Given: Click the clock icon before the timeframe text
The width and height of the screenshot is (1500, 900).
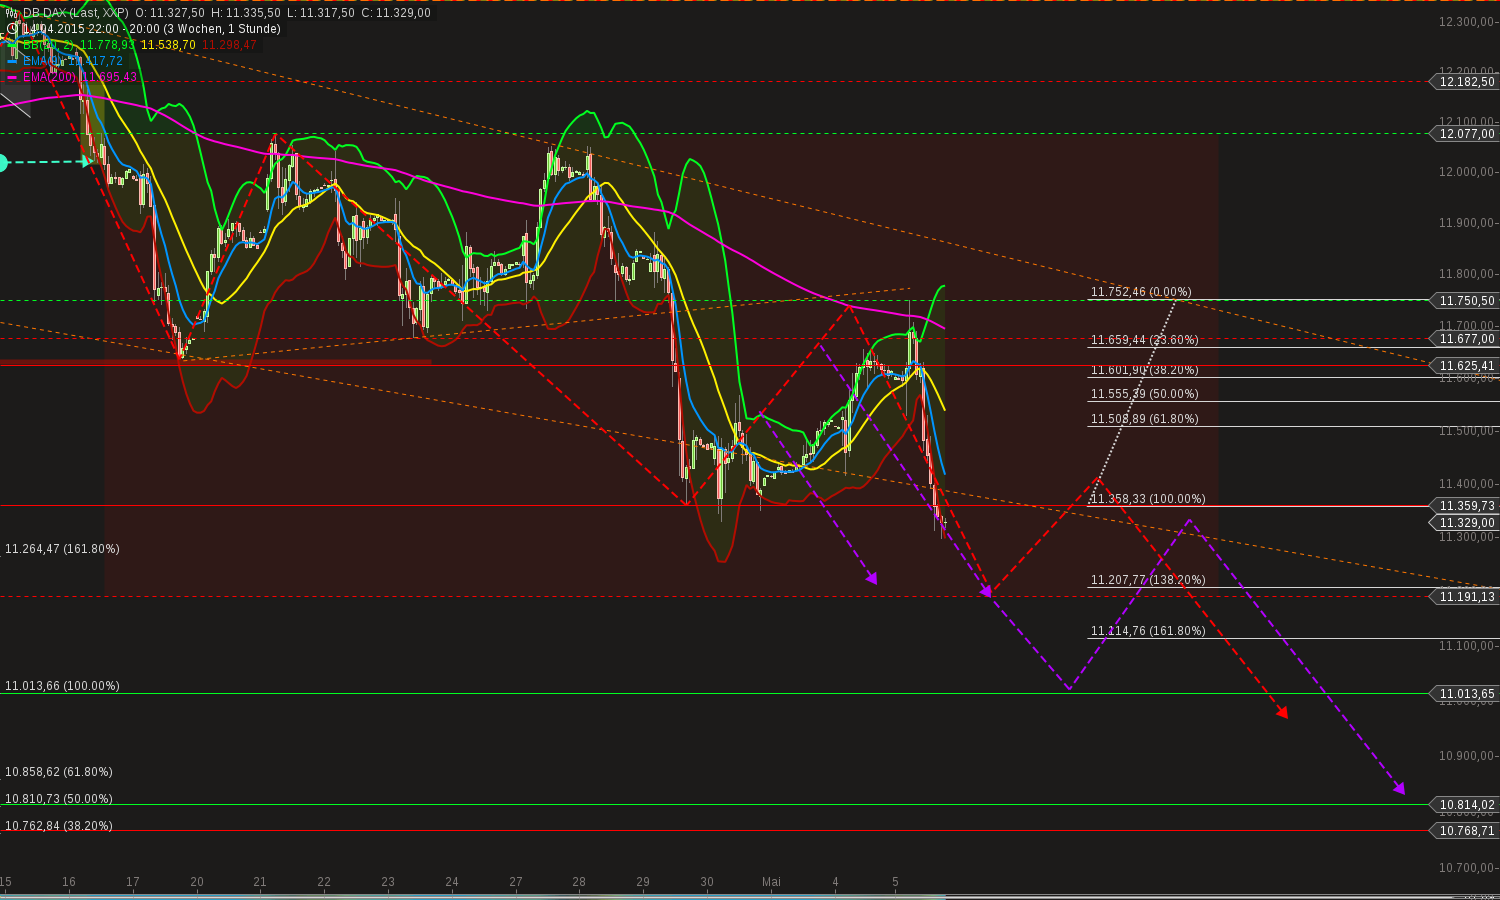Looking at the screenshot, I should [x=11, y=28].
